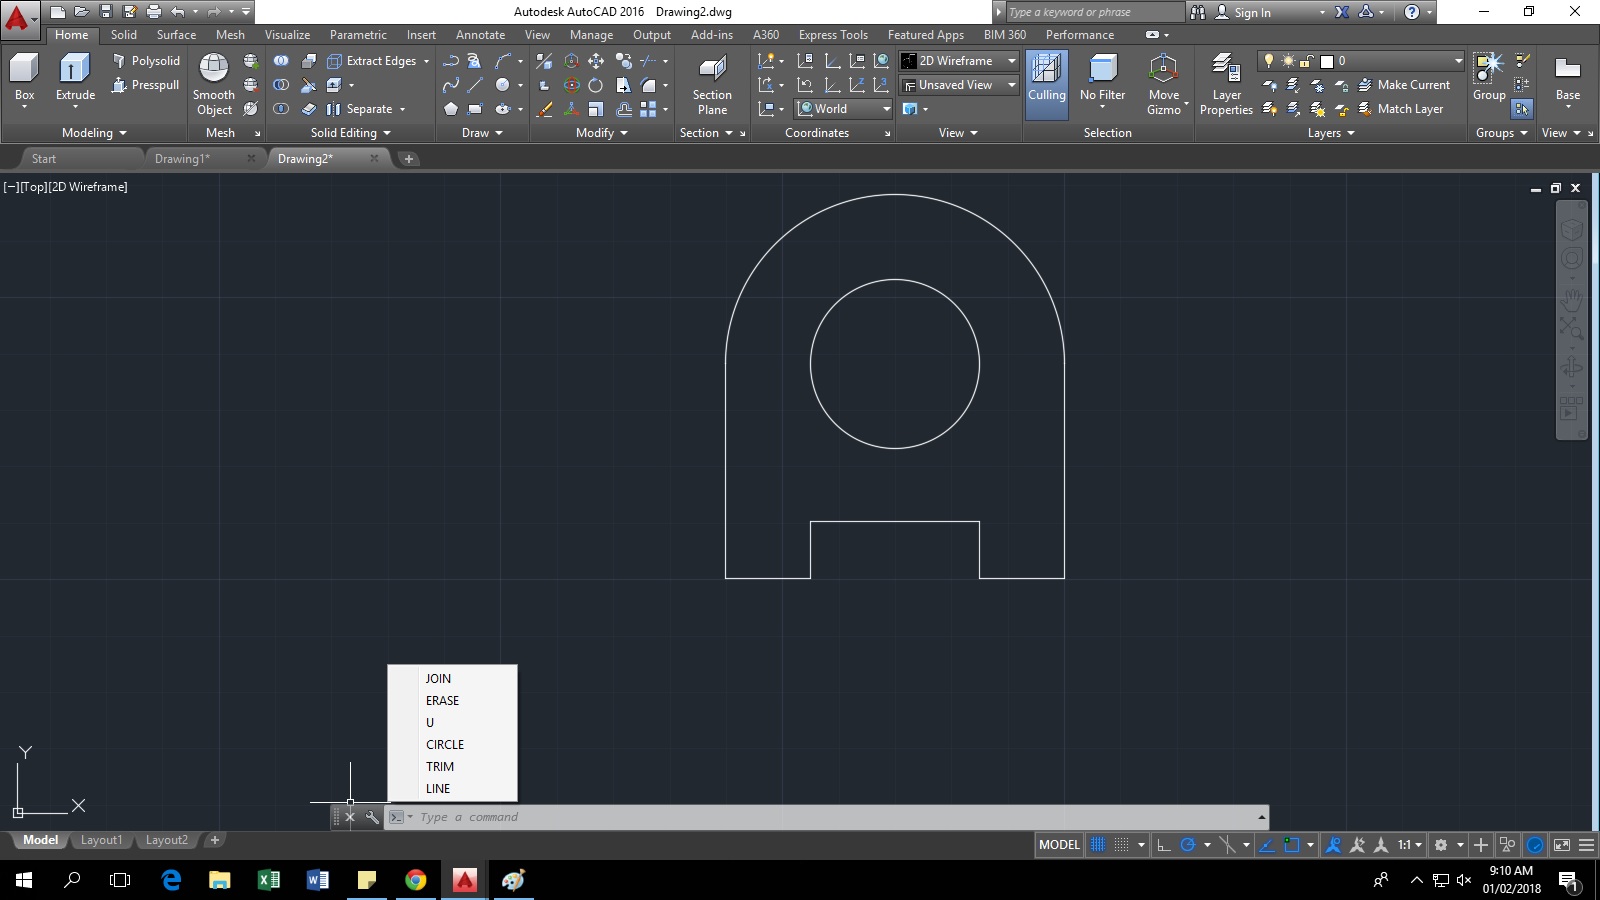Image resolution: width=1600 pixels, height=900 pixels.
Task: Click the keyword search box
Action: click(x=1094, y=12)
